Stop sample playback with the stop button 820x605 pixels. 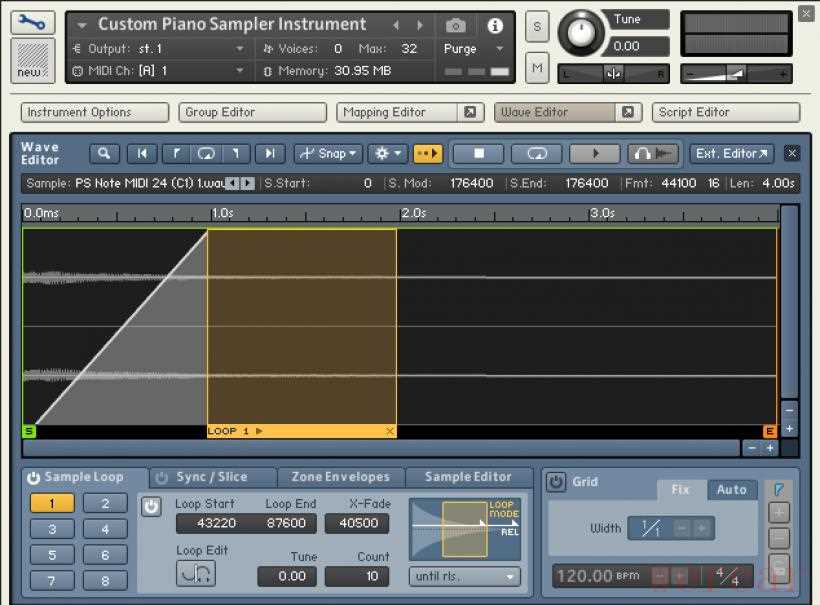click(x=478, y=154)
